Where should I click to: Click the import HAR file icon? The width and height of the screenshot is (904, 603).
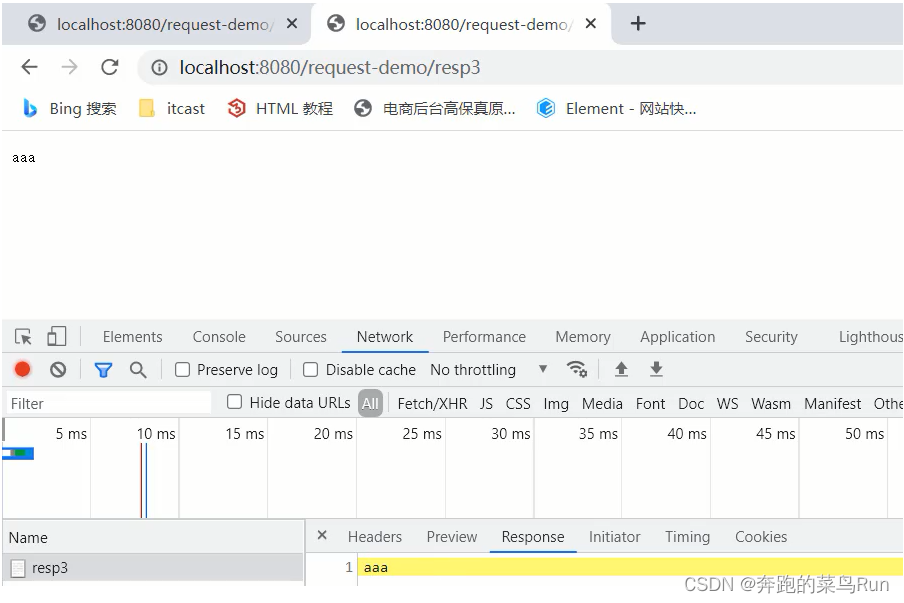621,369
